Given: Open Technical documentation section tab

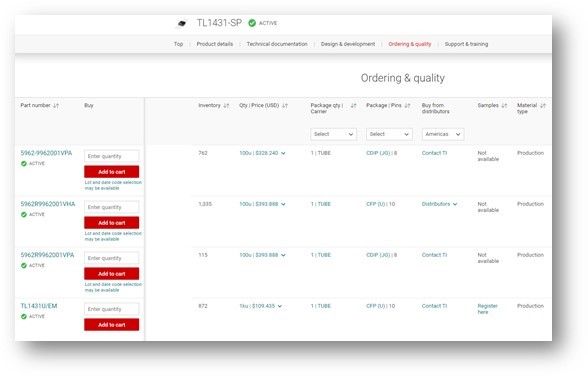Looking at the screenshot, I should [277, 44].
